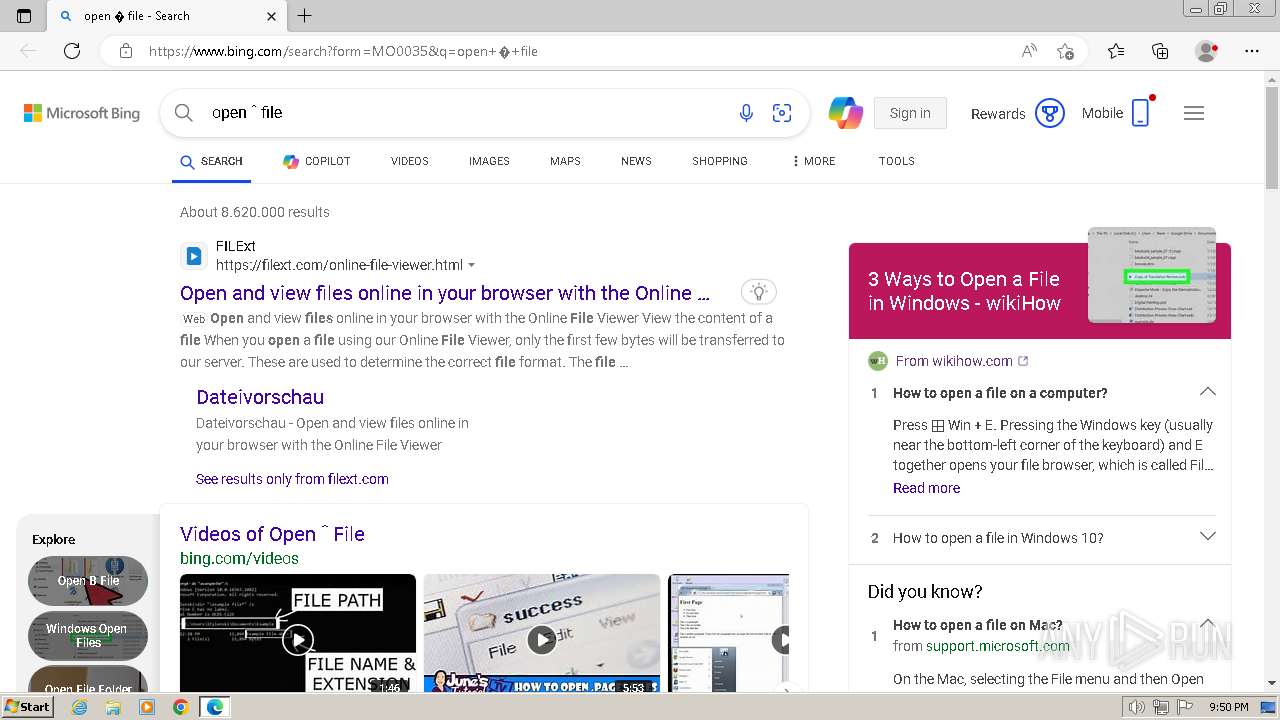Open the Collections icon in toolbar
The height and width of the screenshot is (720, 1280).
(x=1160, y=51)
